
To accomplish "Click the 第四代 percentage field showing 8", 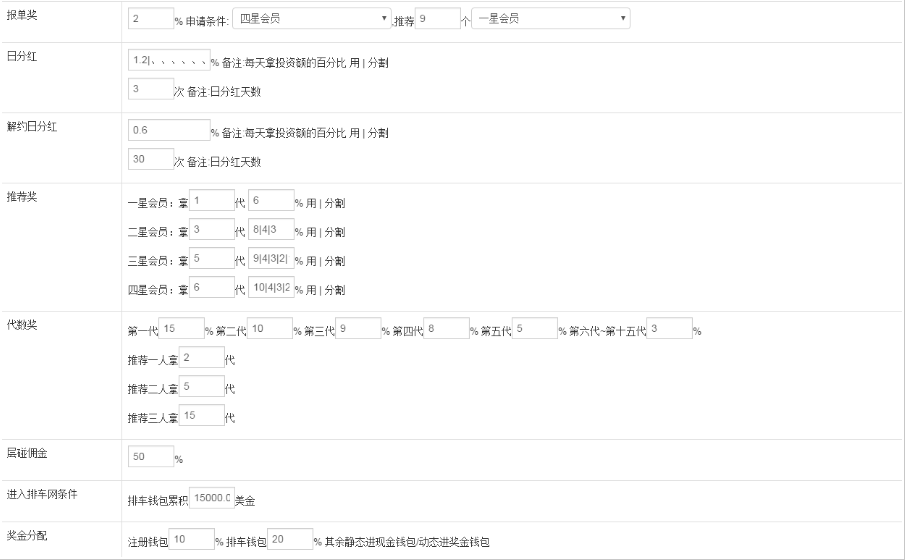I will click(446, 328).
